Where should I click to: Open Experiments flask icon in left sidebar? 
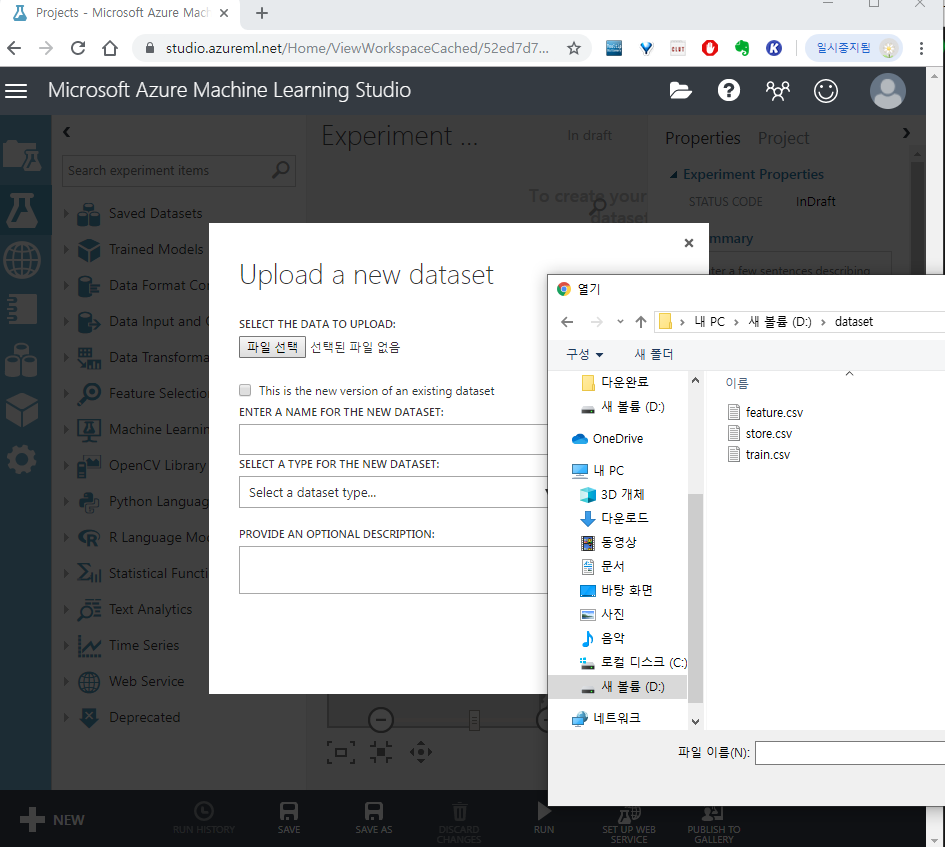pyautogui.click(x=22, y=210)
